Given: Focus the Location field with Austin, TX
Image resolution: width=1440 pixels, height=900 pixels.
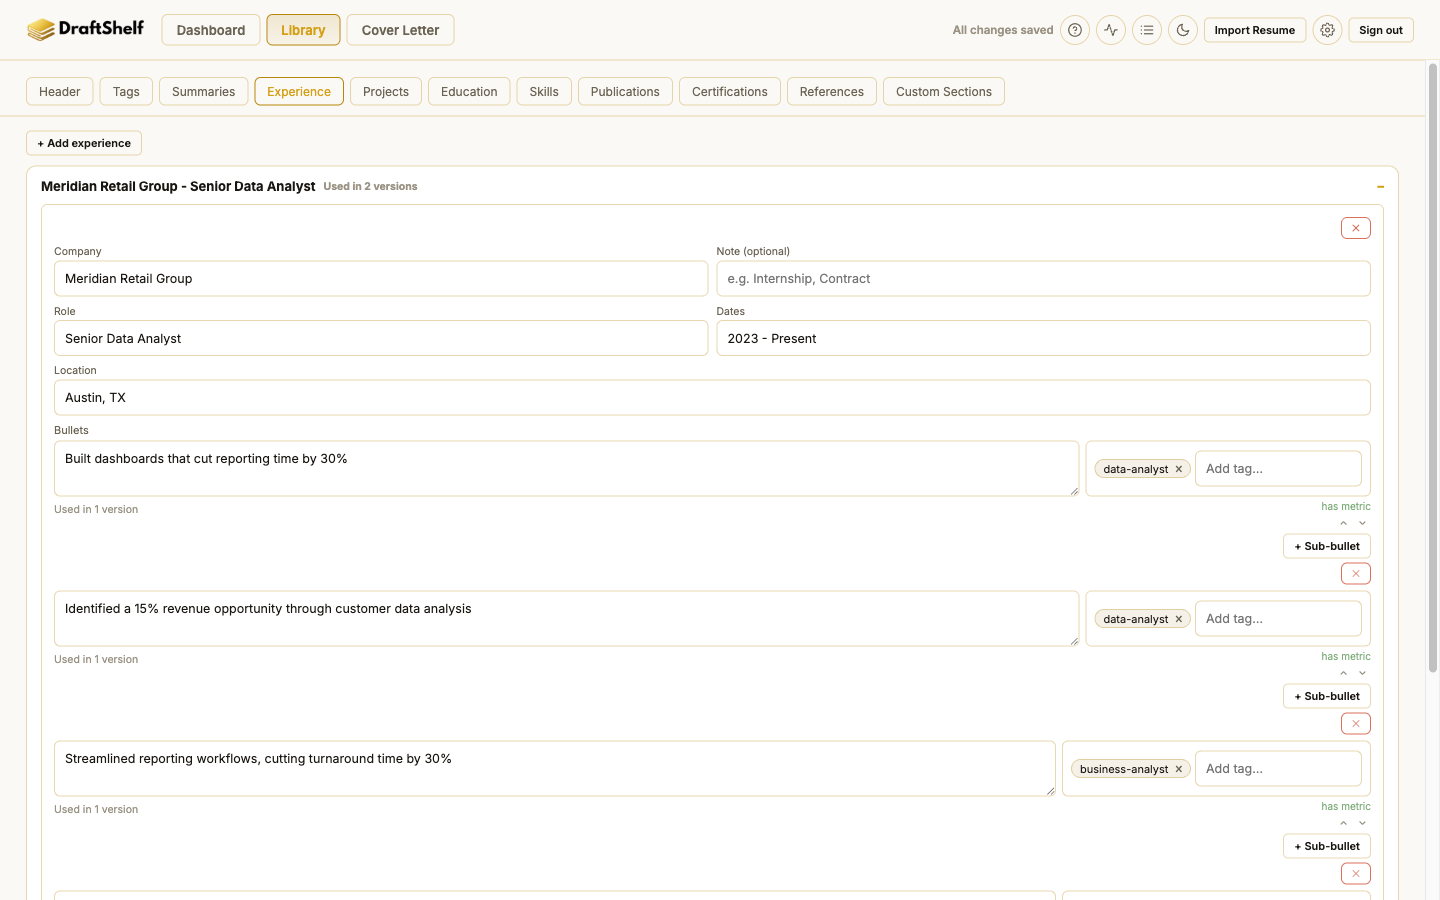Looking at the screenshot, I should pos(712,398).
